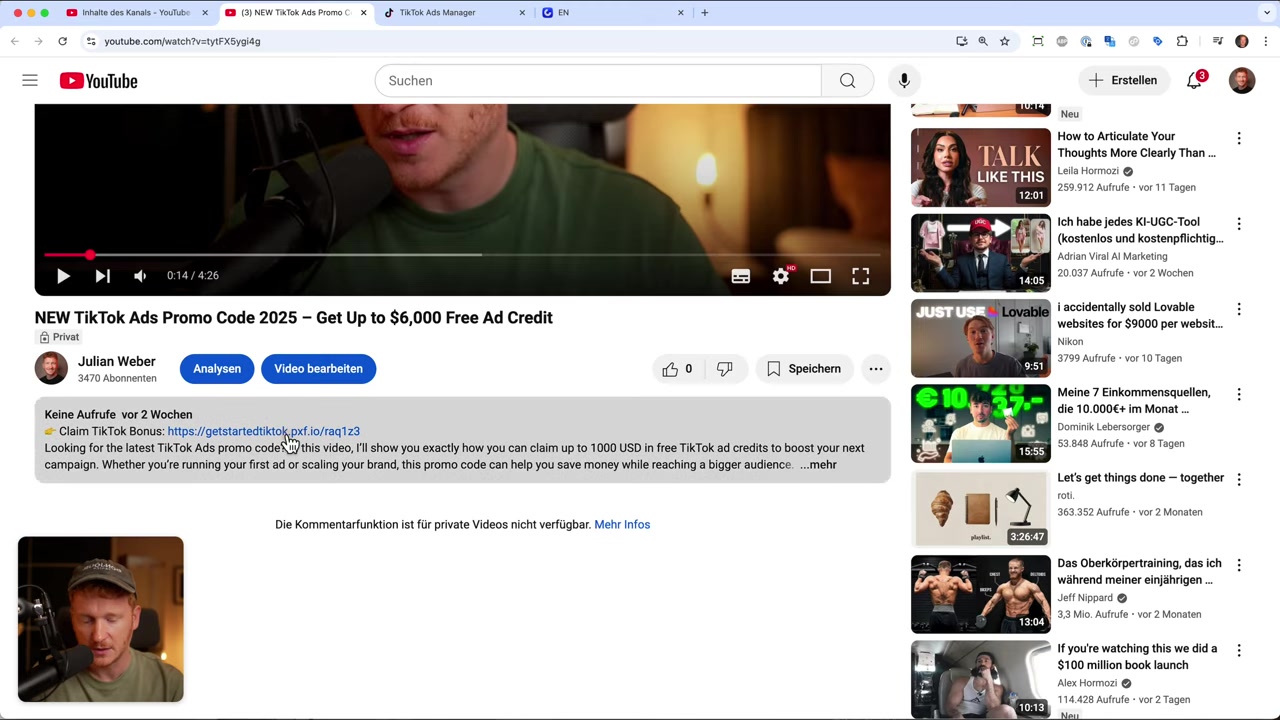
Task: Seek on the video progress bar
Action: (462, 255)
